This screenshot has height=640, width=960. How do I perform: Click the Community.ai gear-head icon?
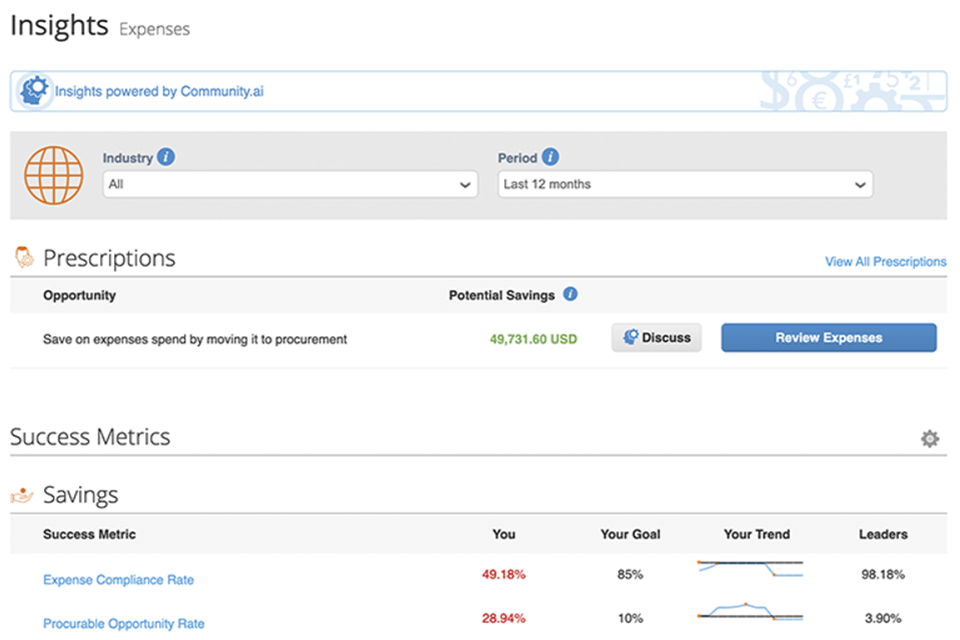(x=34, y=91)
